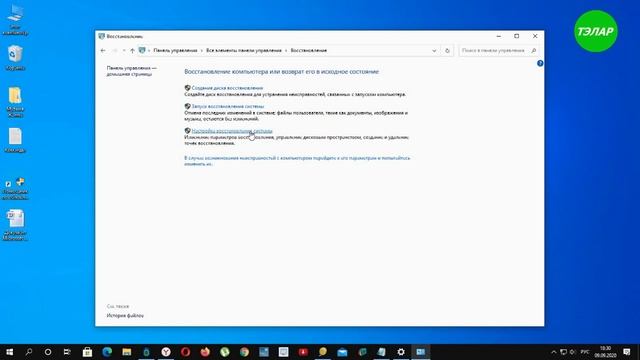640x360 pixels.
Task: Select the zipped folder desktop icon
Action: click(x=15, y=102)
